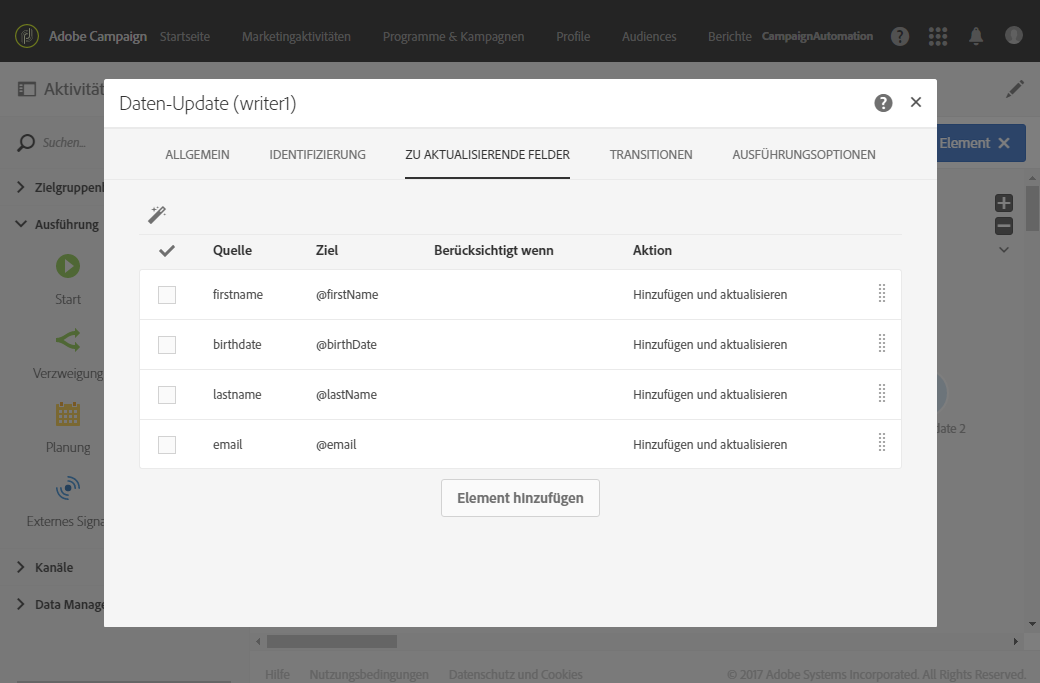Check the email row checkbox
Viewport: 1040px width, 683px height.
pos(167,445)
